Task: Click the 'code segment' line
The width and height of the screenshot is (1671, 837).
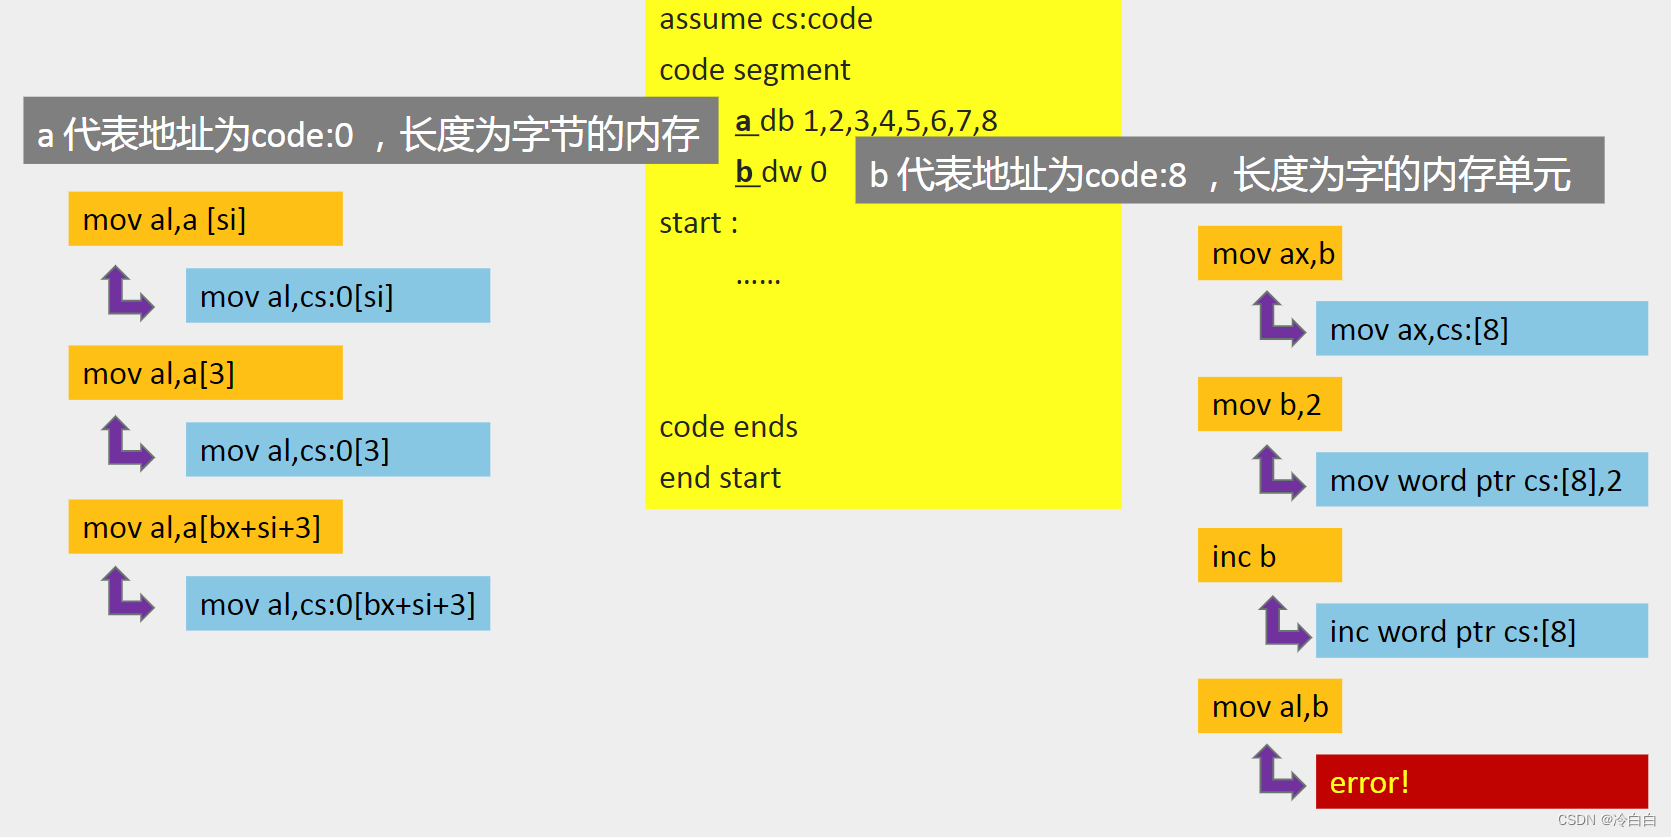Action: pyautogui.click(x=755, y=70)
